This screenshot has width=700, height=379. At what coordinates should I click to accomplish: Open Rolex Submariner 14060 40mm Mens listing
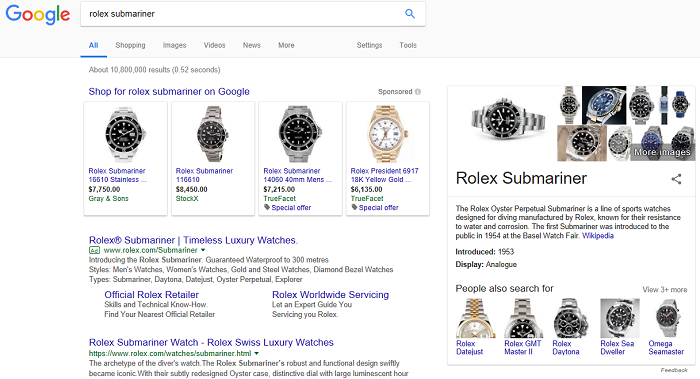297,175
